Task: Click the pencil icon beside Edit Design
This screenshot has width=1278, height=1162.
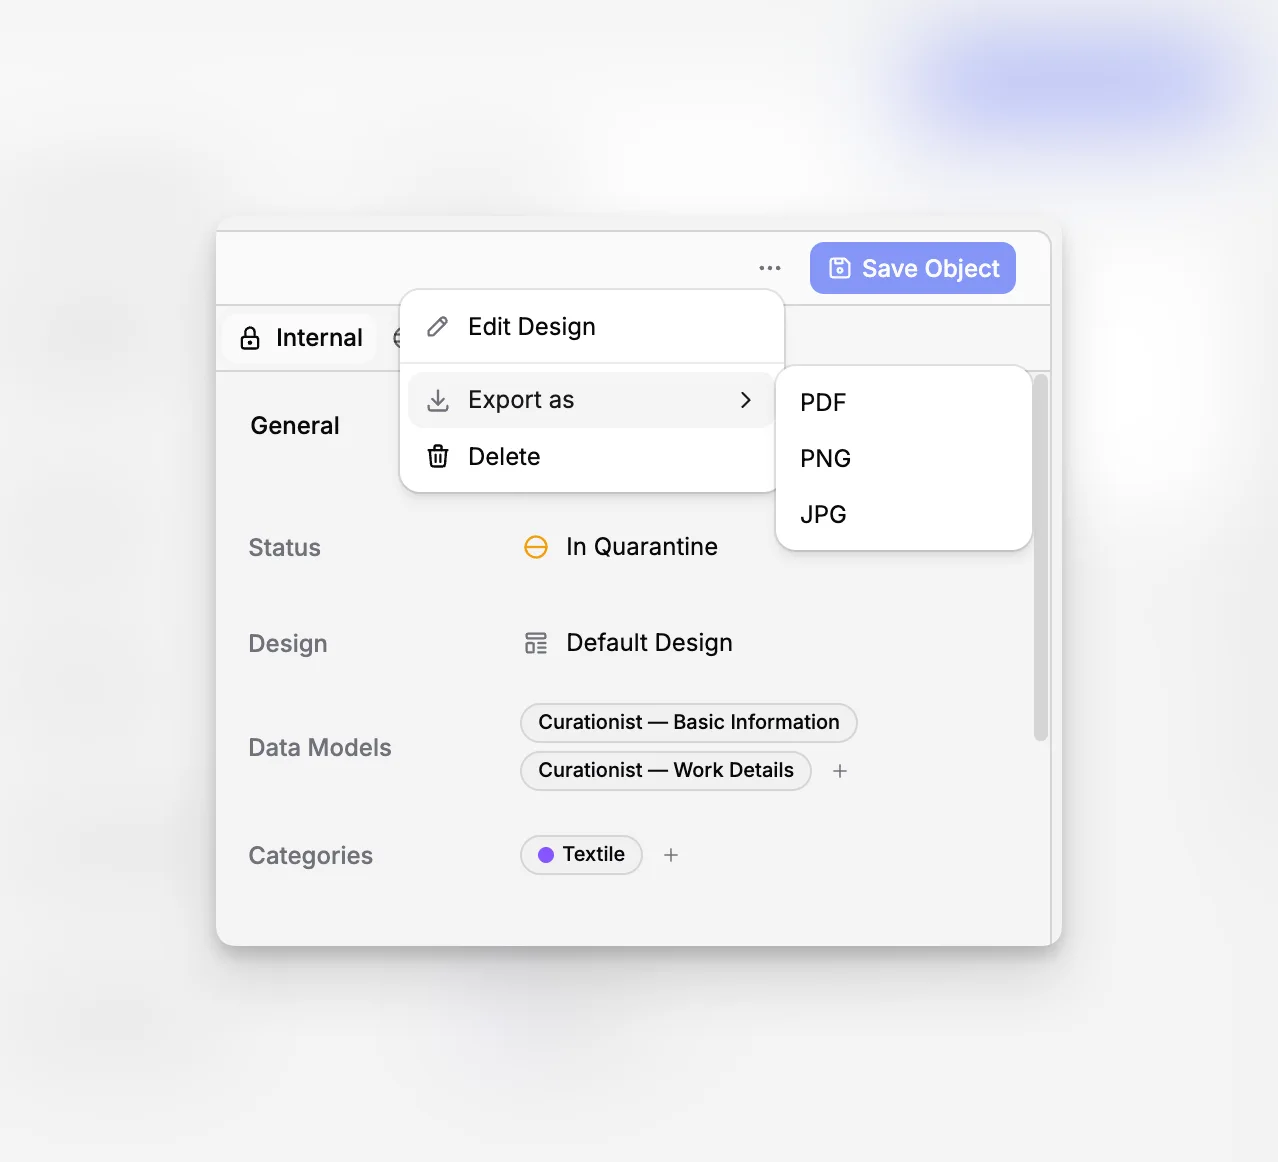Action: [437, 327]
